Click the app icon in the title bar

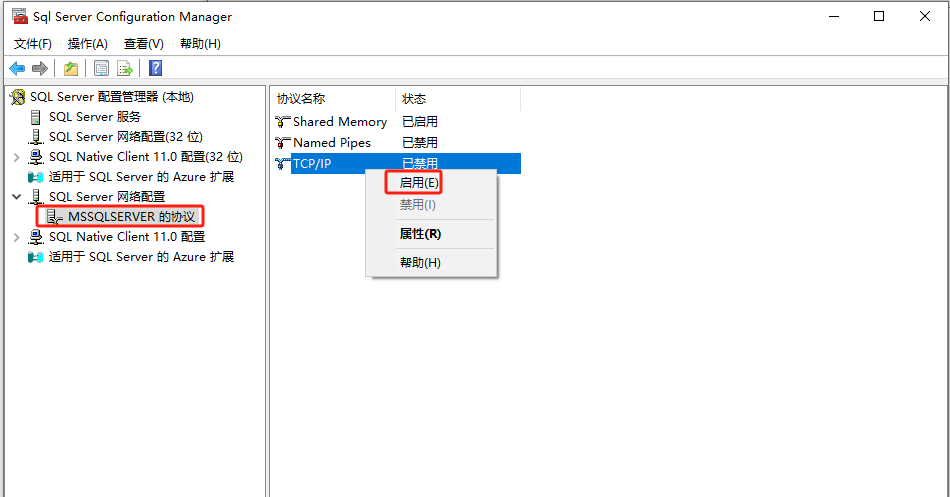pyautogui.click(x=20, y=16)
